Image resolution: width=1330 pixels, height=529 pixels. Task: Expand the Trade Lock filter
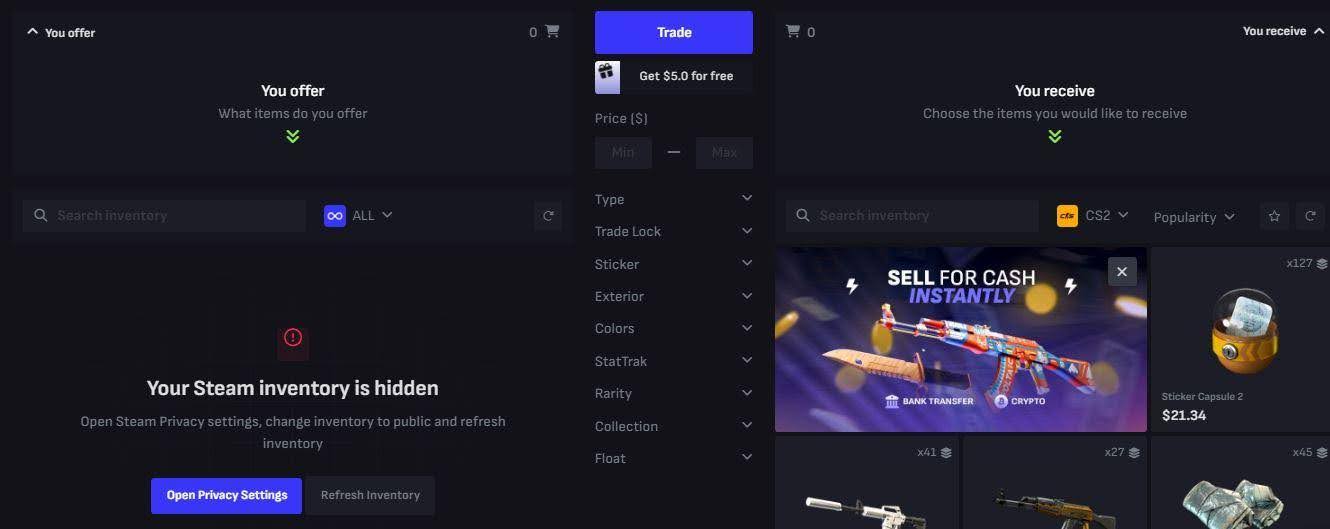pos(674,231)
